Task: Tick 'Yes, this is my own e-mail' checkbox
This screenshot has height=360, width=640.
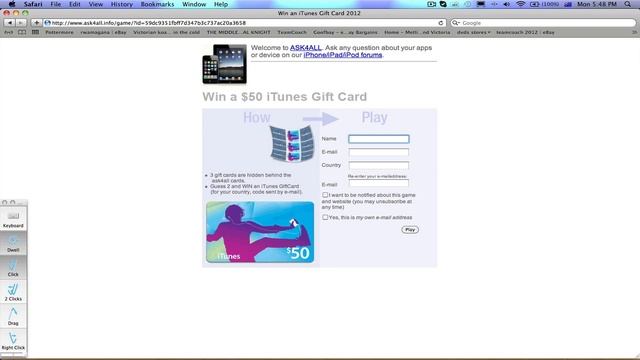Action: [x=325, y=218]
